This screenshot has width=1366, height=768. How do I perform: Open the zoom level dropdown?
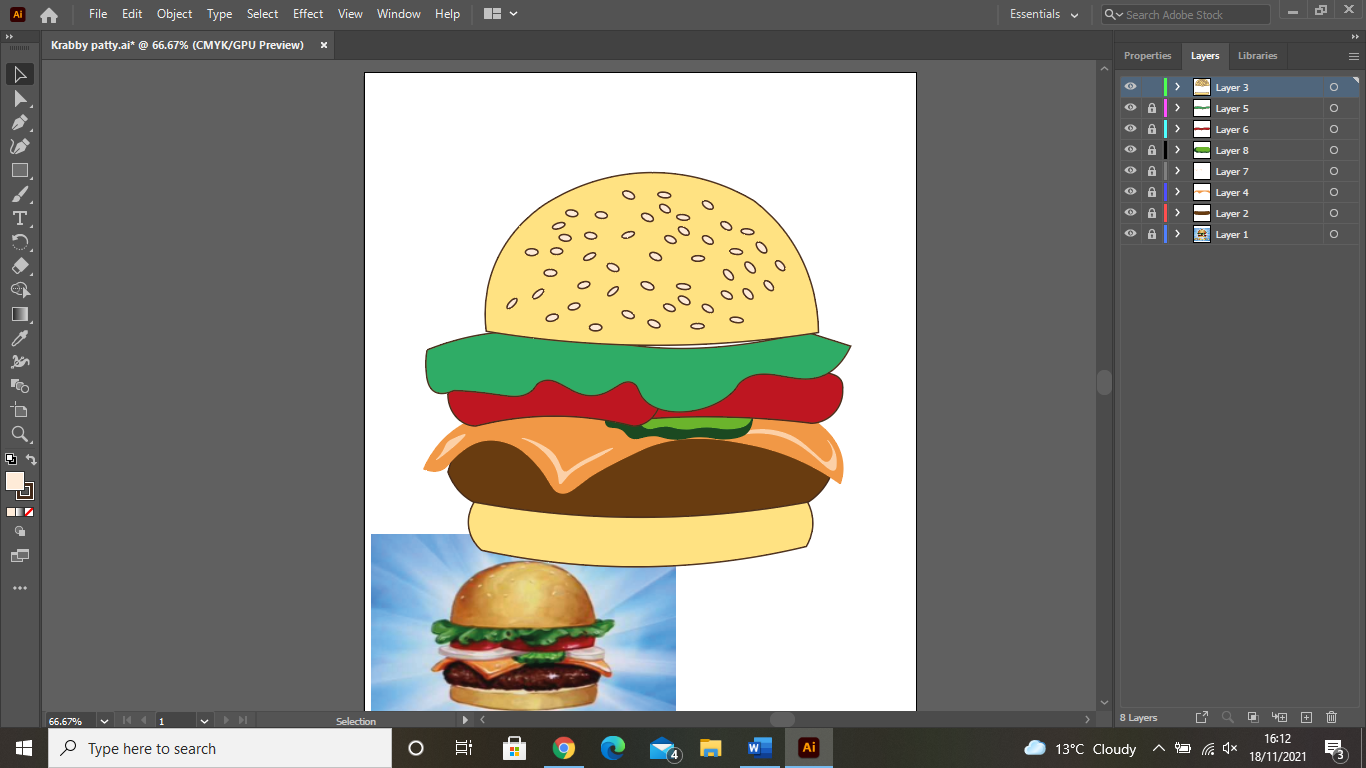(x=104, y=720)
